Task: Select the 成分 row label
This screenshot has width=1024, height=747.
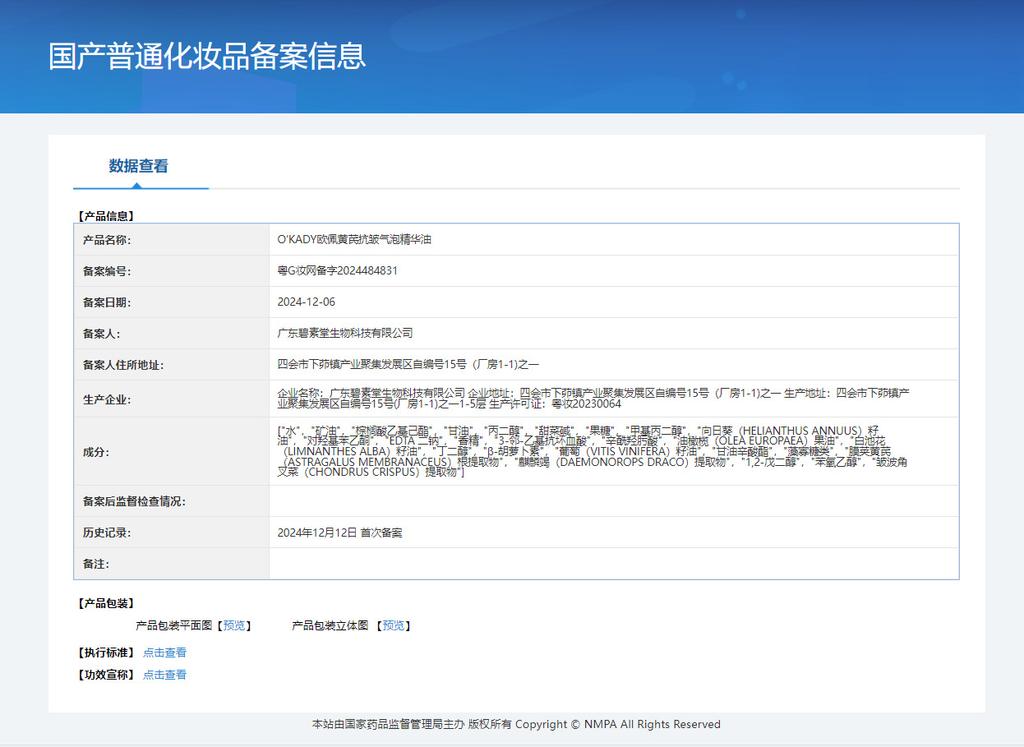Action: 96,452
